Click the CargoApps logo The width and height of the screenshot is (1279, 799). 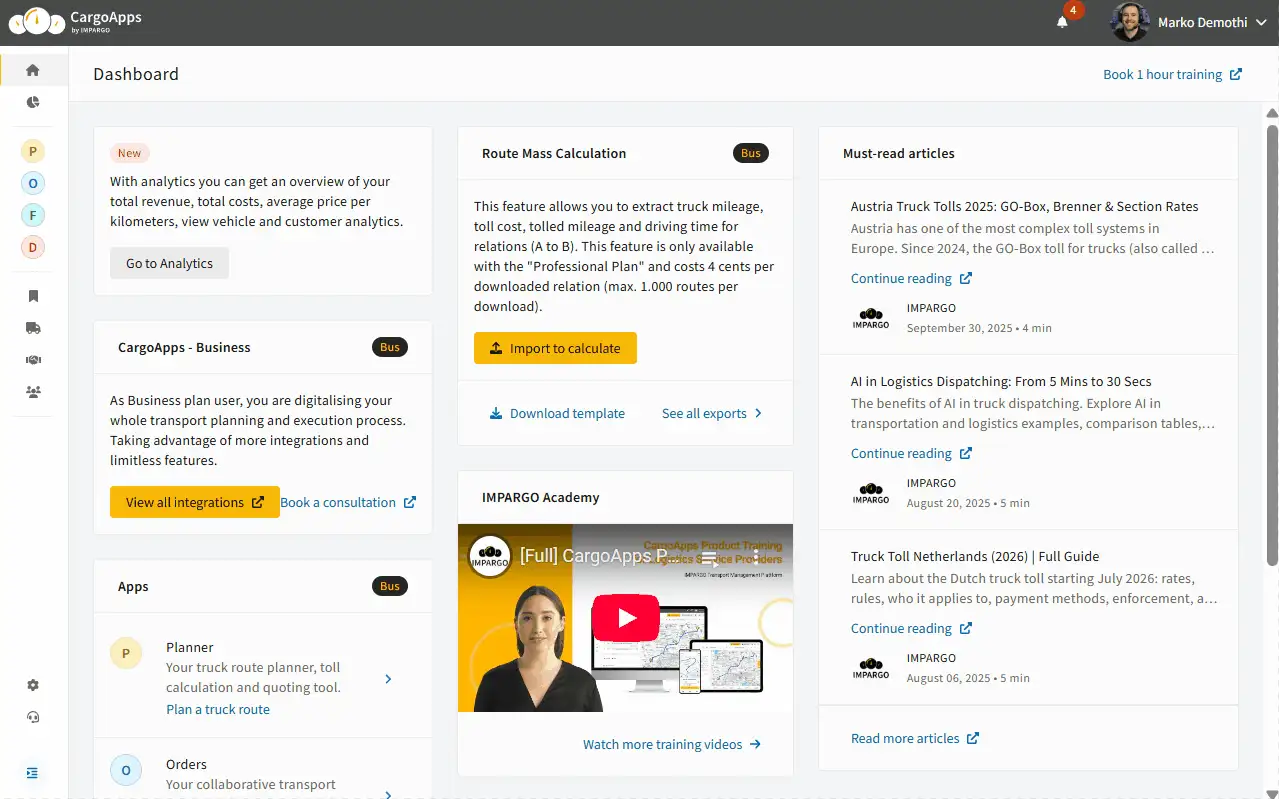click(x=75, y=20)
